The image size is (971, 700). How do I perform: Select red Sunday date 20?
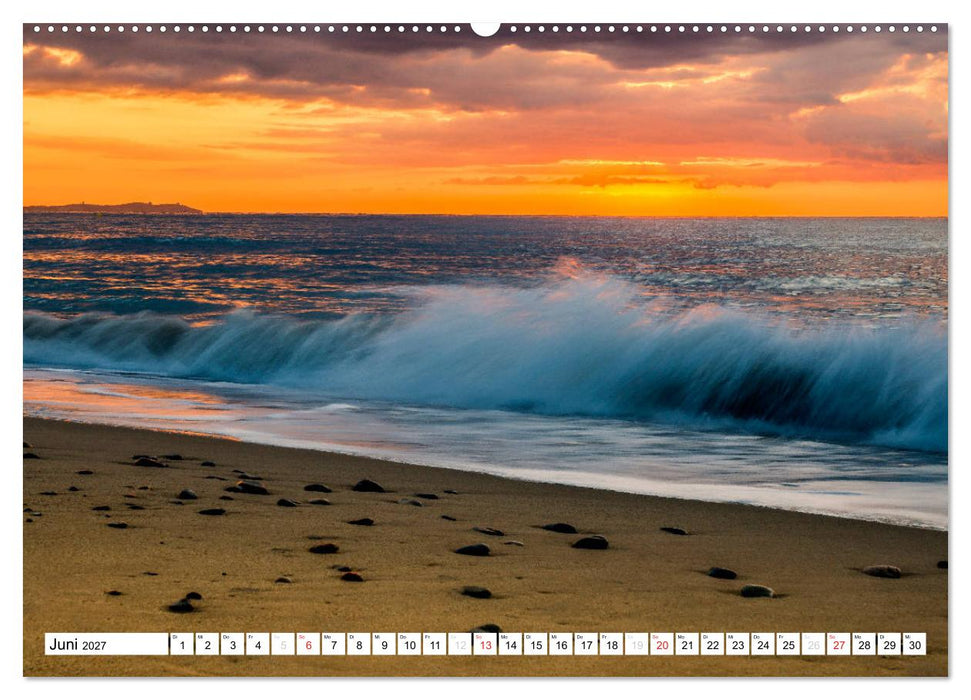(x=663, y=644)
